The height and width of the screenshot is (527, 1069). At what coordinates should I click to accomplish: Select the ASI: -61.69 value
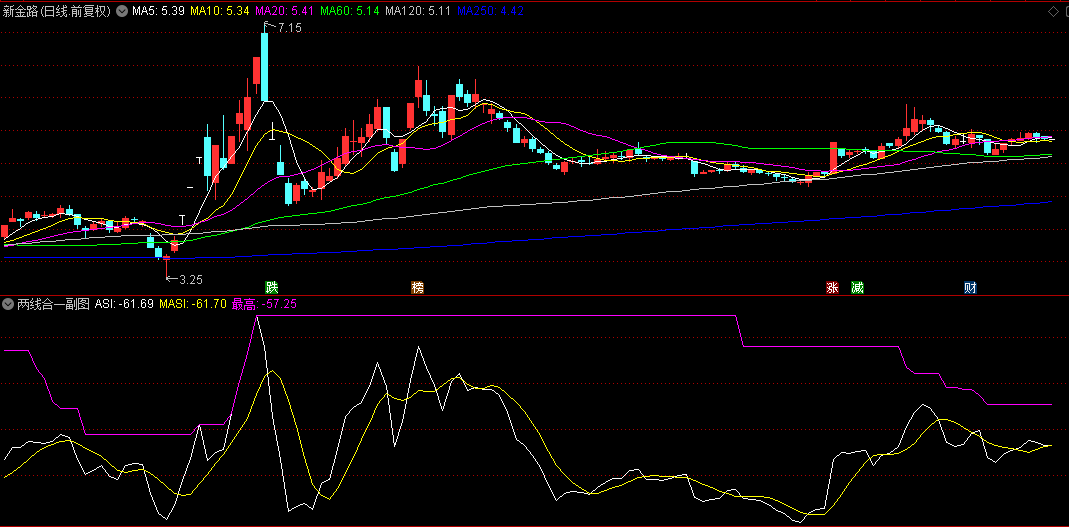coord(125,304)
